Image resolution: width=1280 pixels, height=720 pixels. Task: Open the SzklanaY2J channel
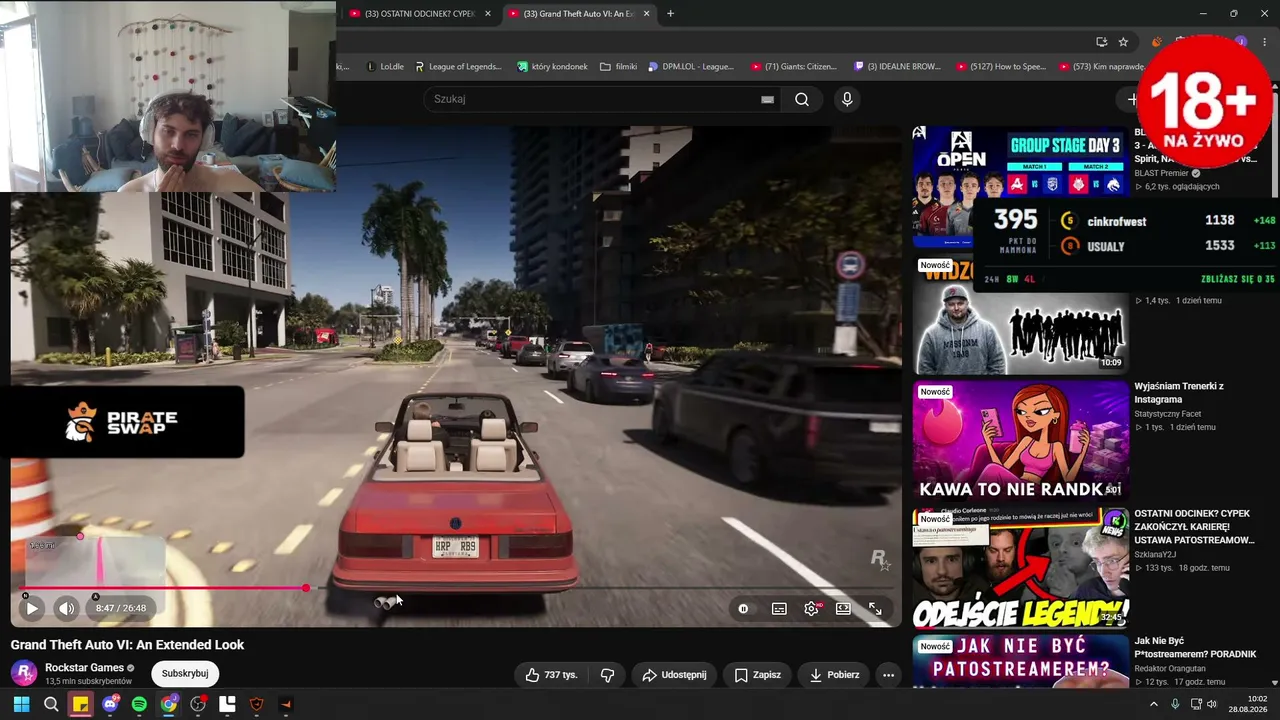tap(1155, 555)
